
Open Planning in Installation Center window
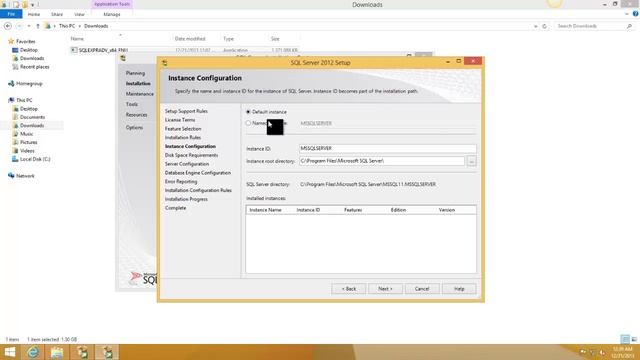(135, 73)
